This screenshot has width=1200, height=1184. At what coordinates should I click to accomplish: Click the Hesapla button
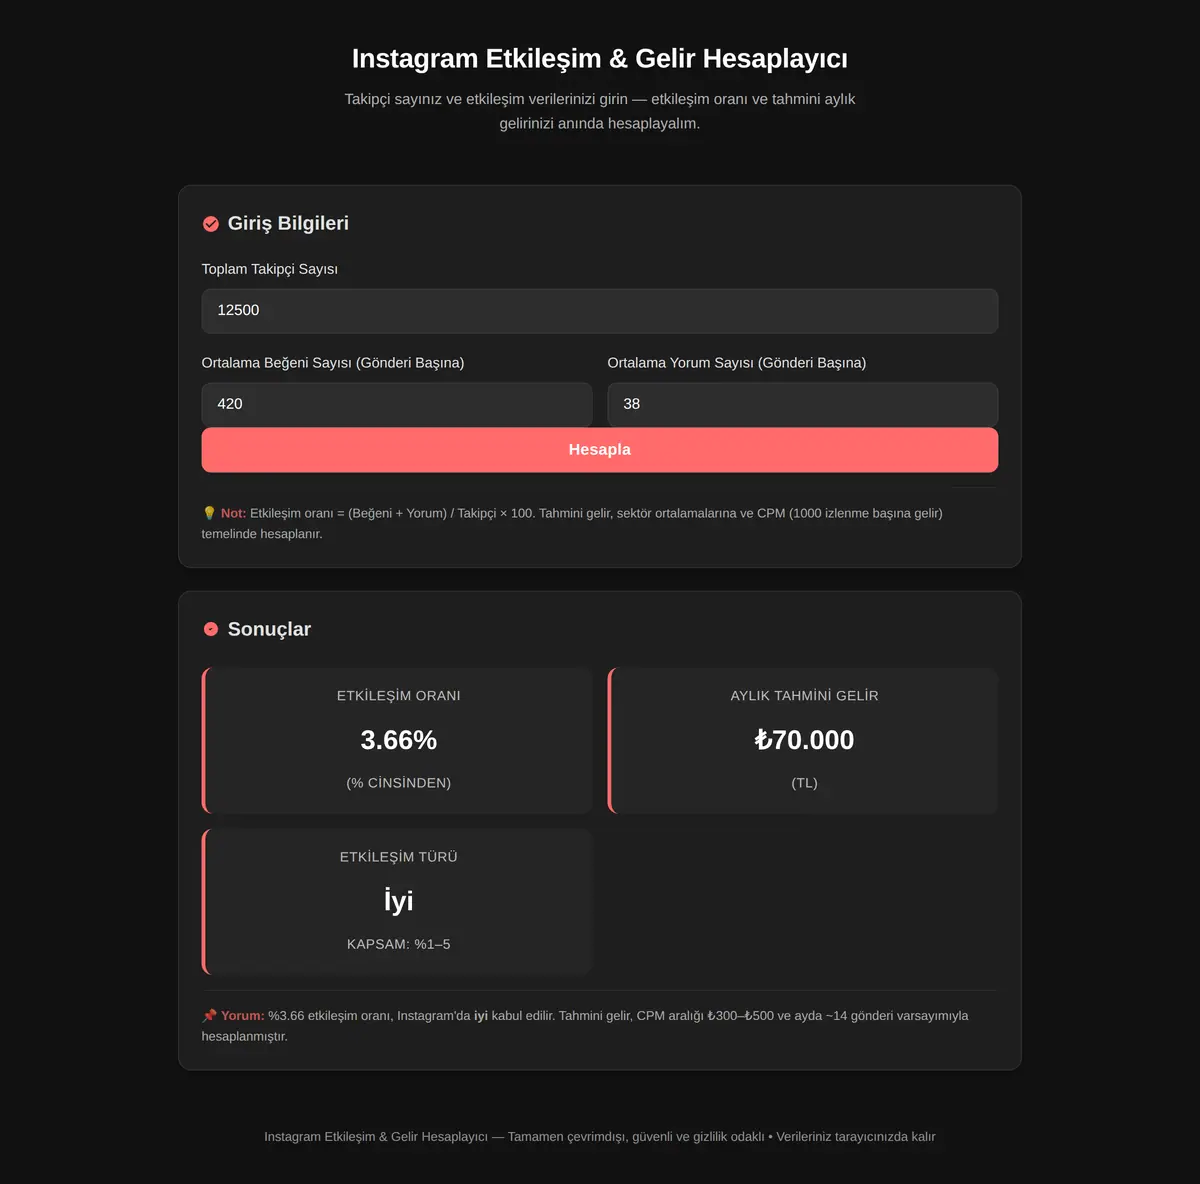(x=600, y=450)
